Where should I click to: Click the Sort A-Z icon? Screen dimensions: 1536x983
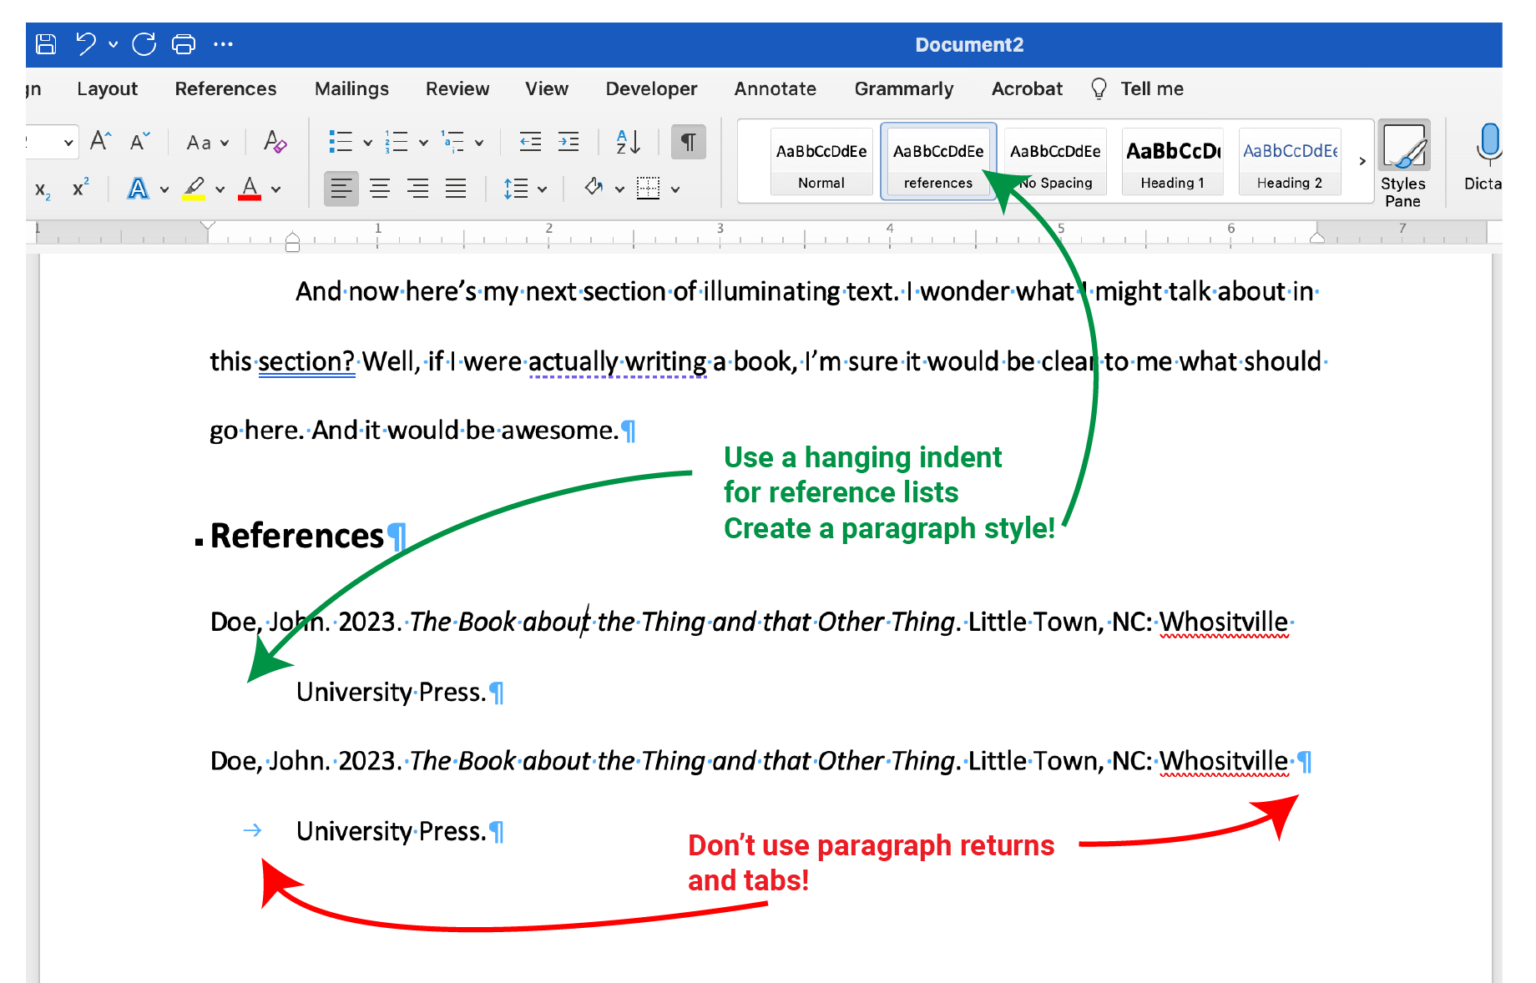coord(627,142)
